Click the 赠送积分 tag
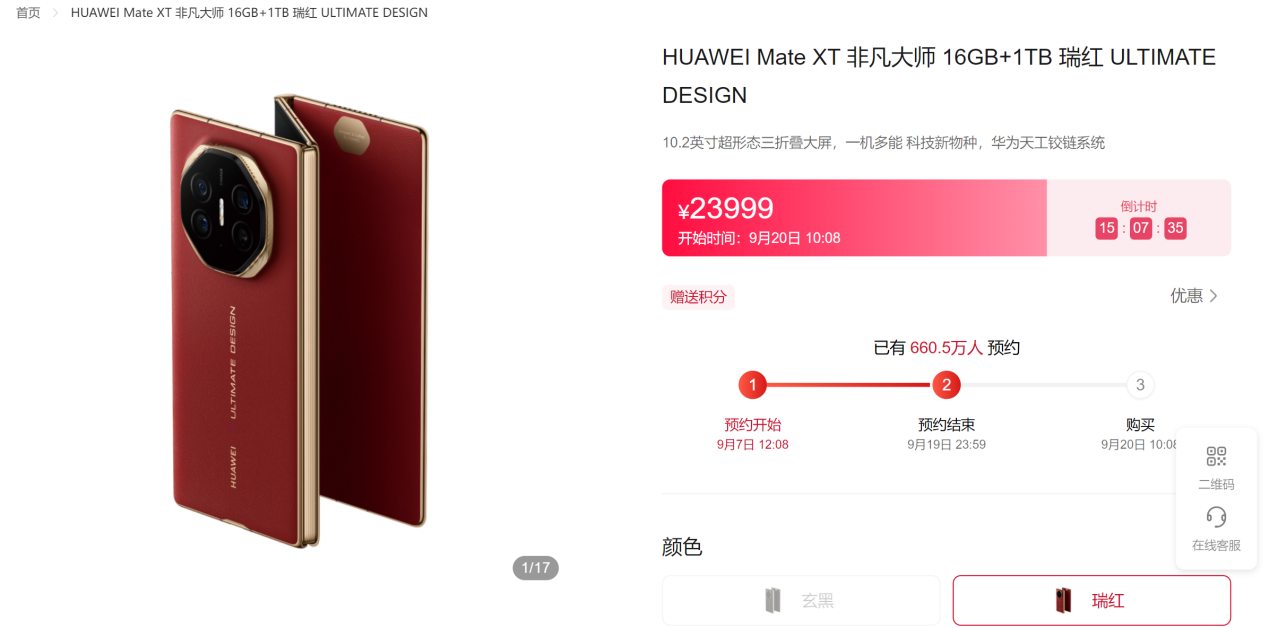Screen dimensions: 1269x628 (x=698, y=297)
